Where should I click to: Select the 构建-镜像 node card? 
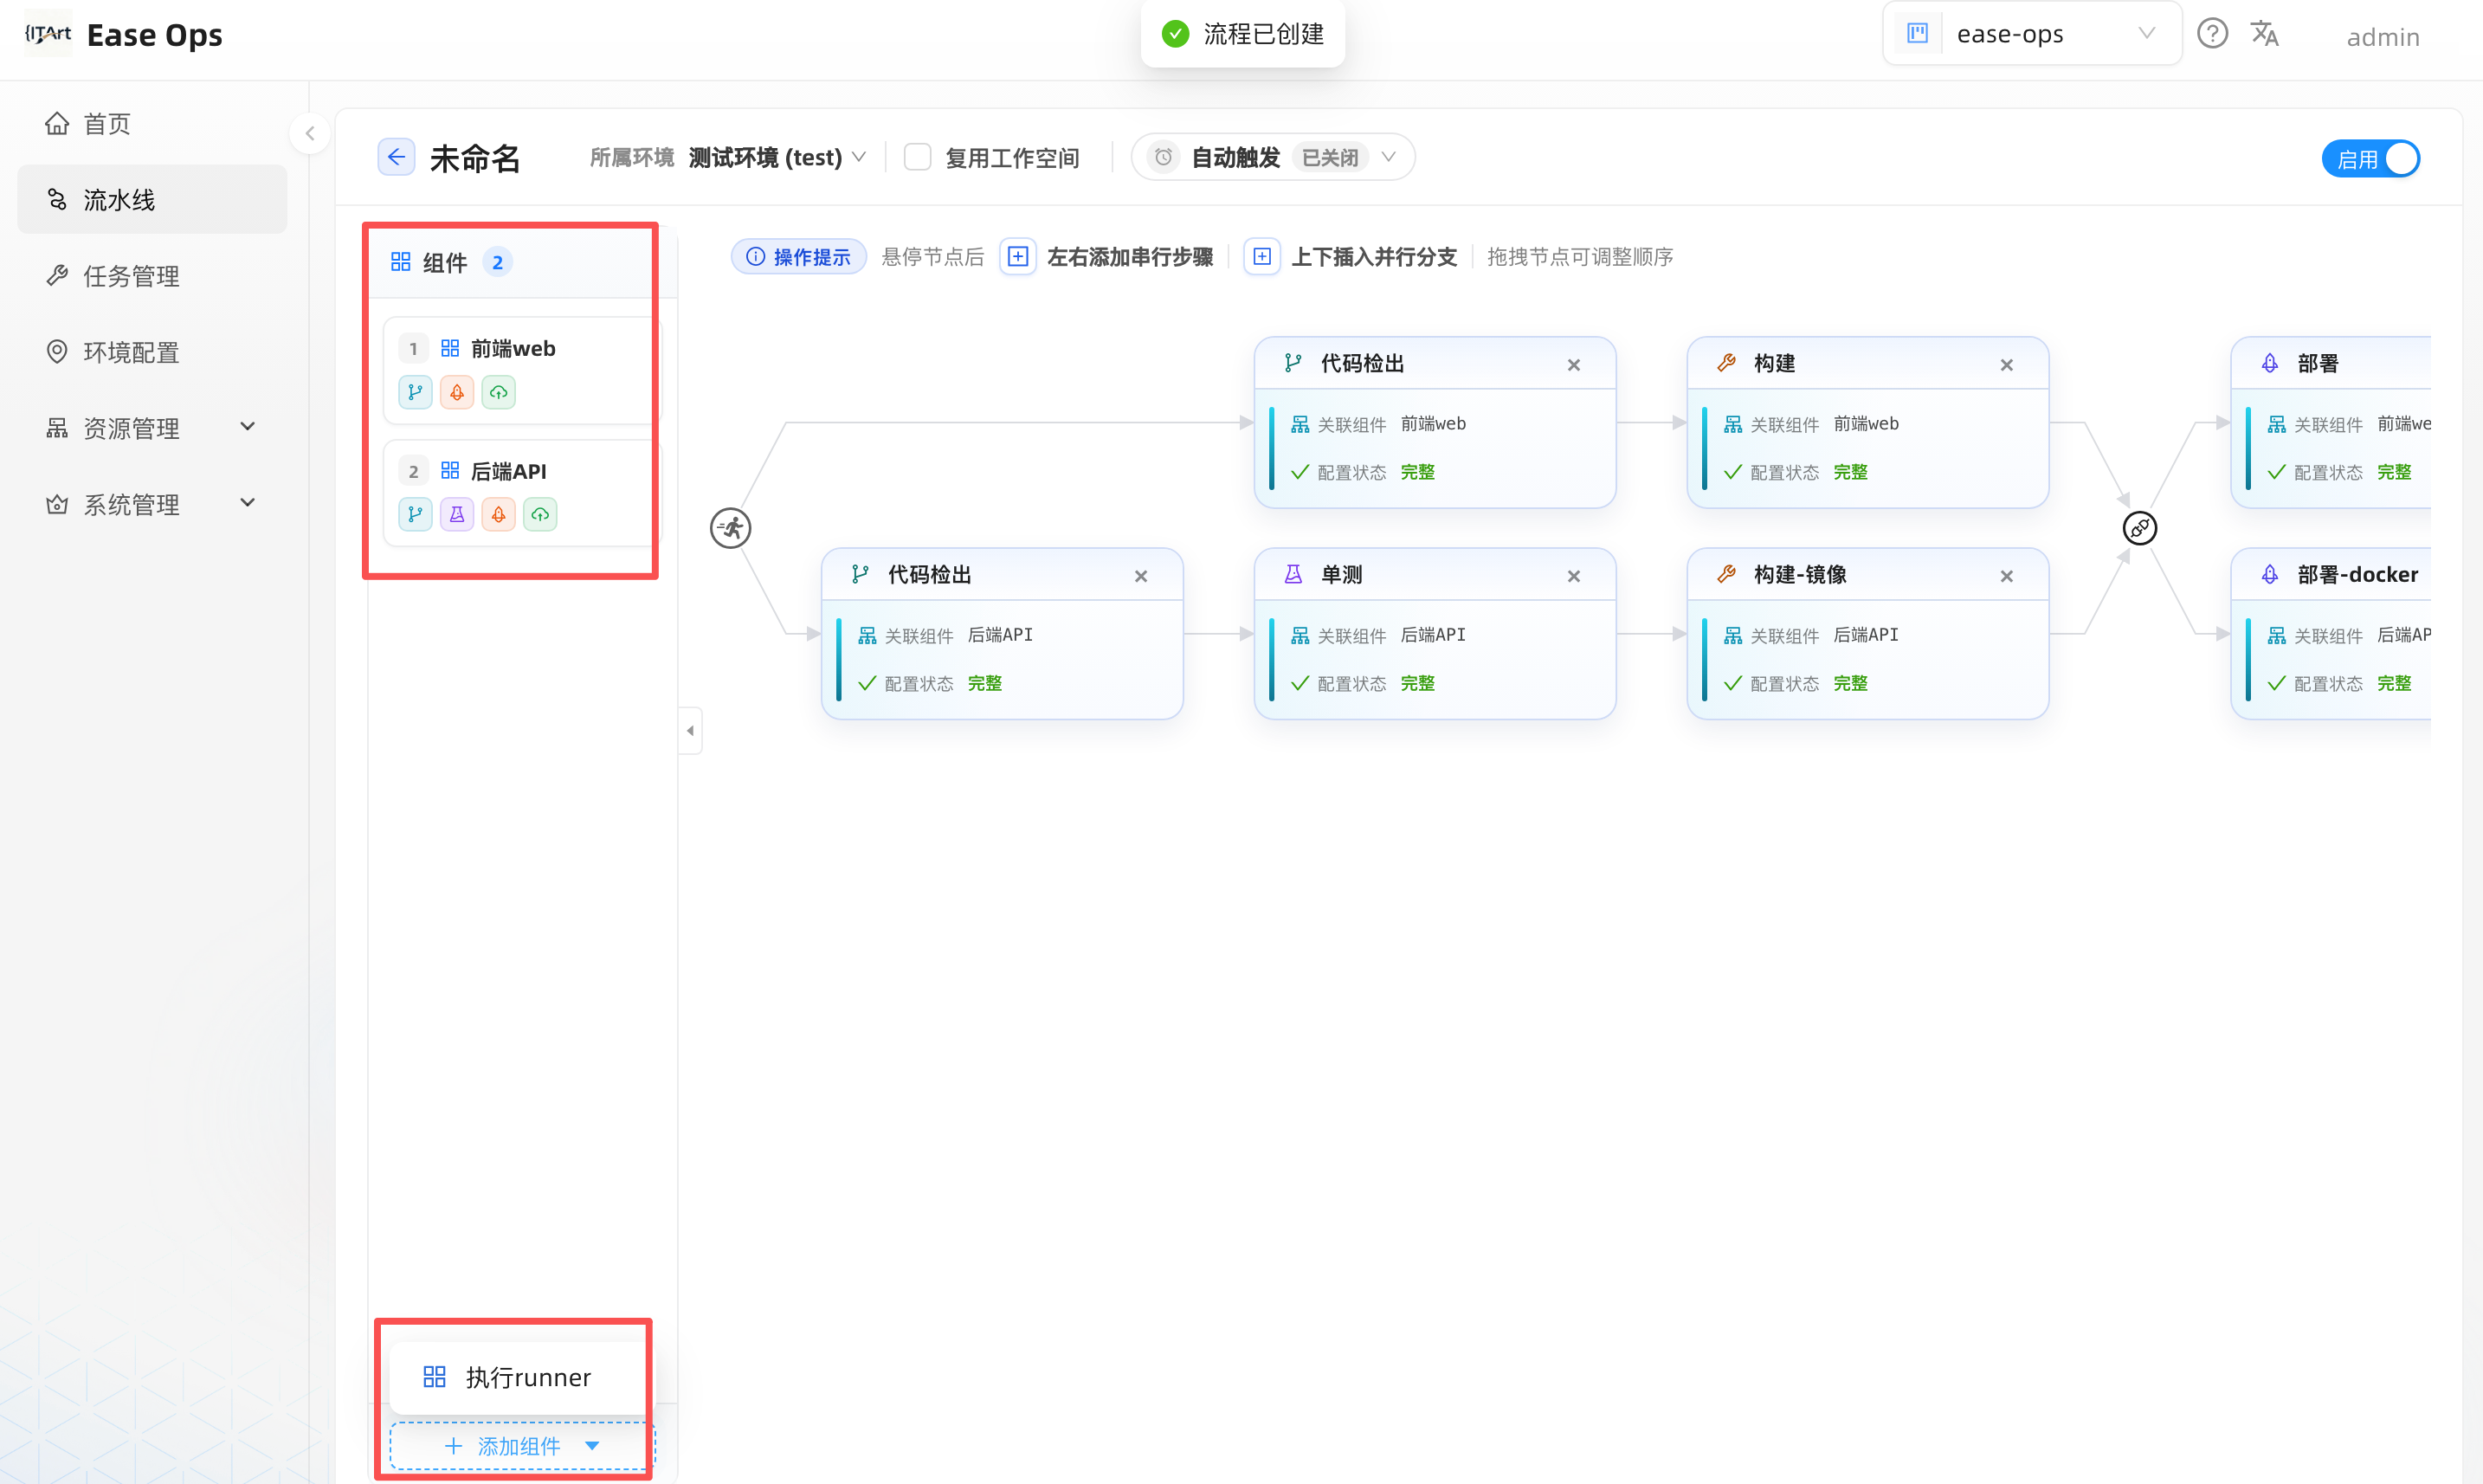[x=1867, y=633]
